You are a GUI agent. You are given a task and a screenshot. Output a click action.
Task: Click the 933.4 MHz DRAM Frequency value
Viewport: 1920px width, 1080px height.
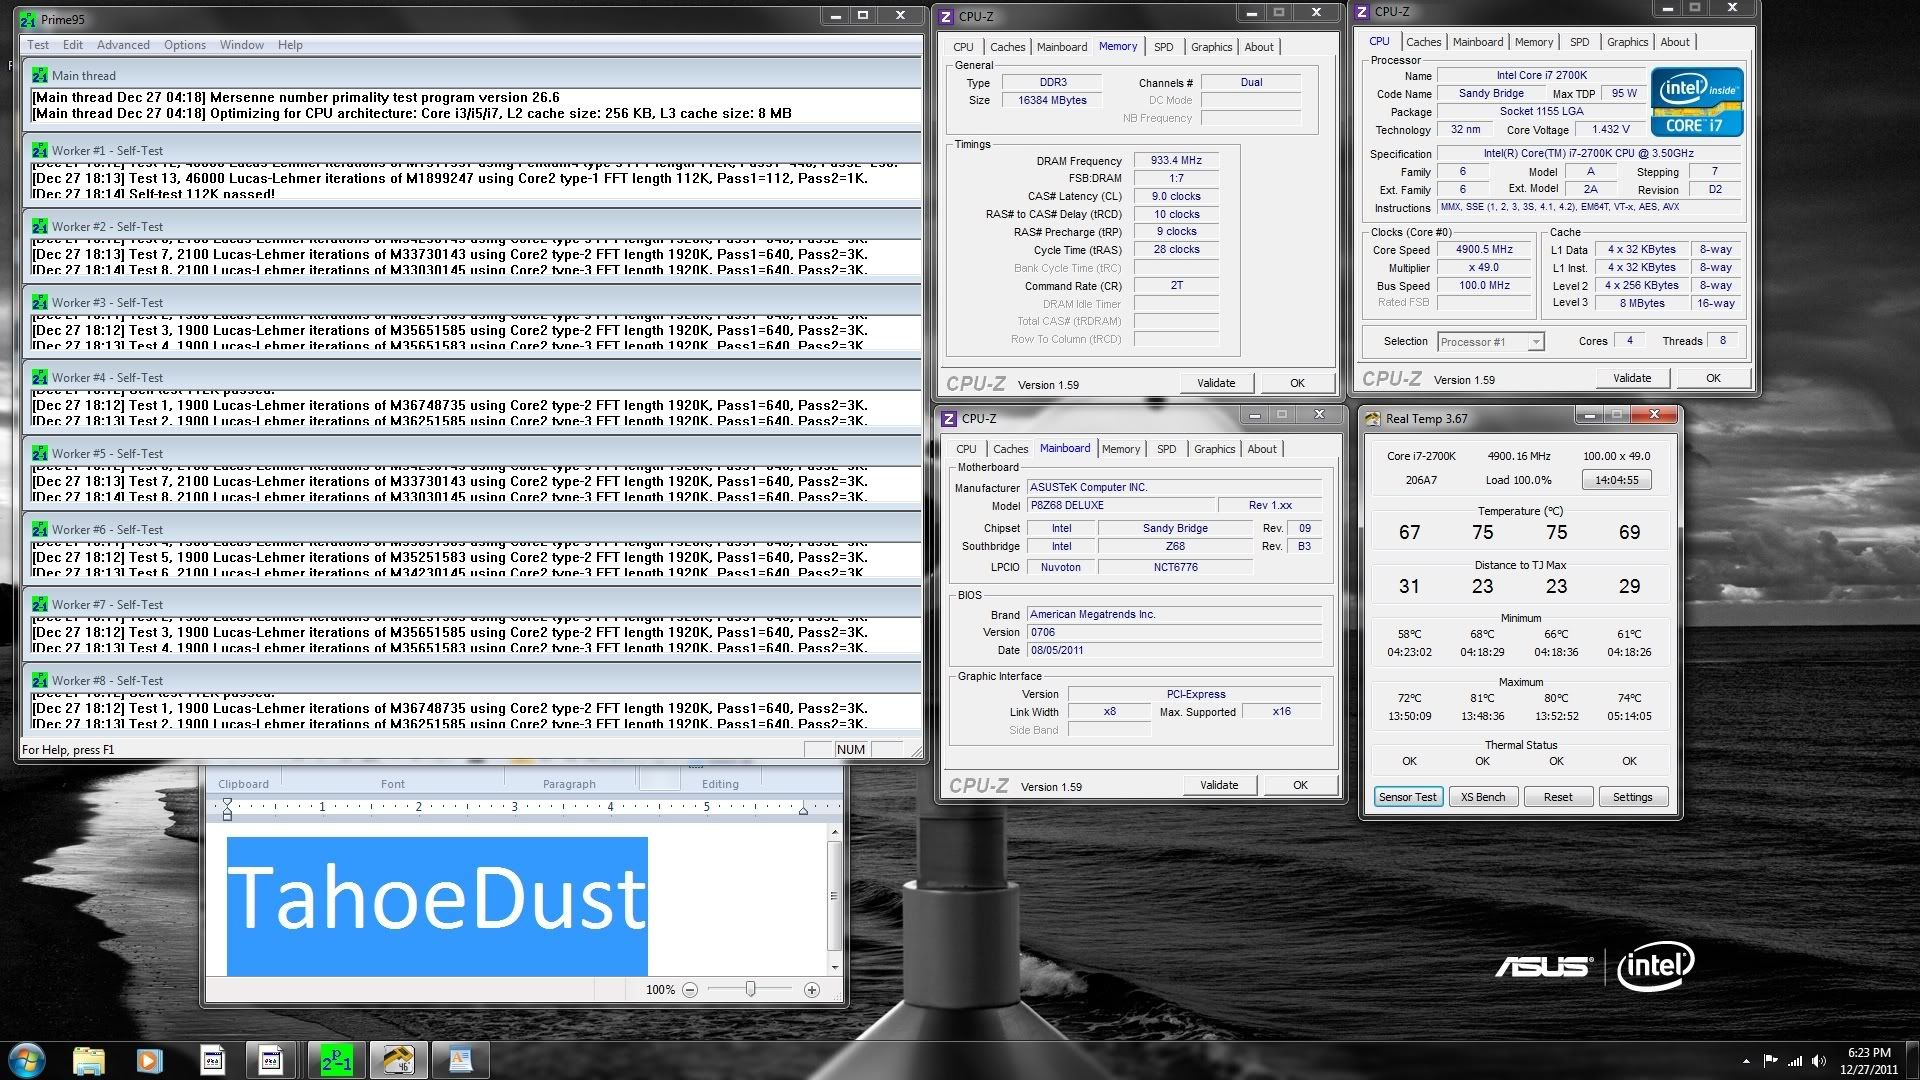[1176, 161]
